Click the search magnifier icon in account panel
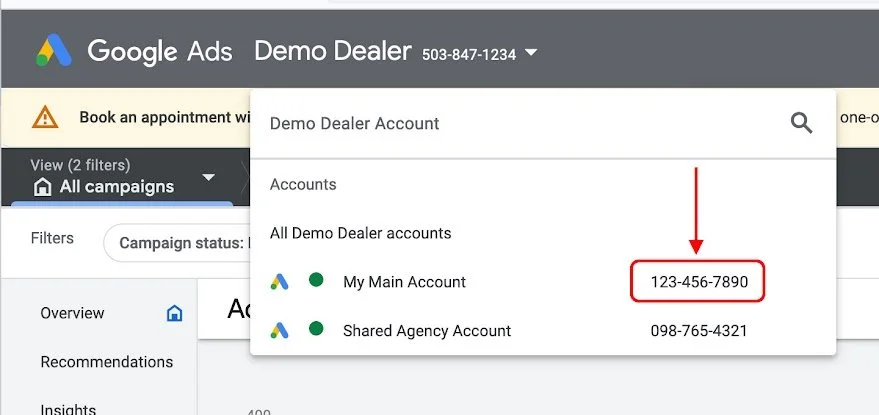This screenshot has width=879, height=415. (801, 123)
